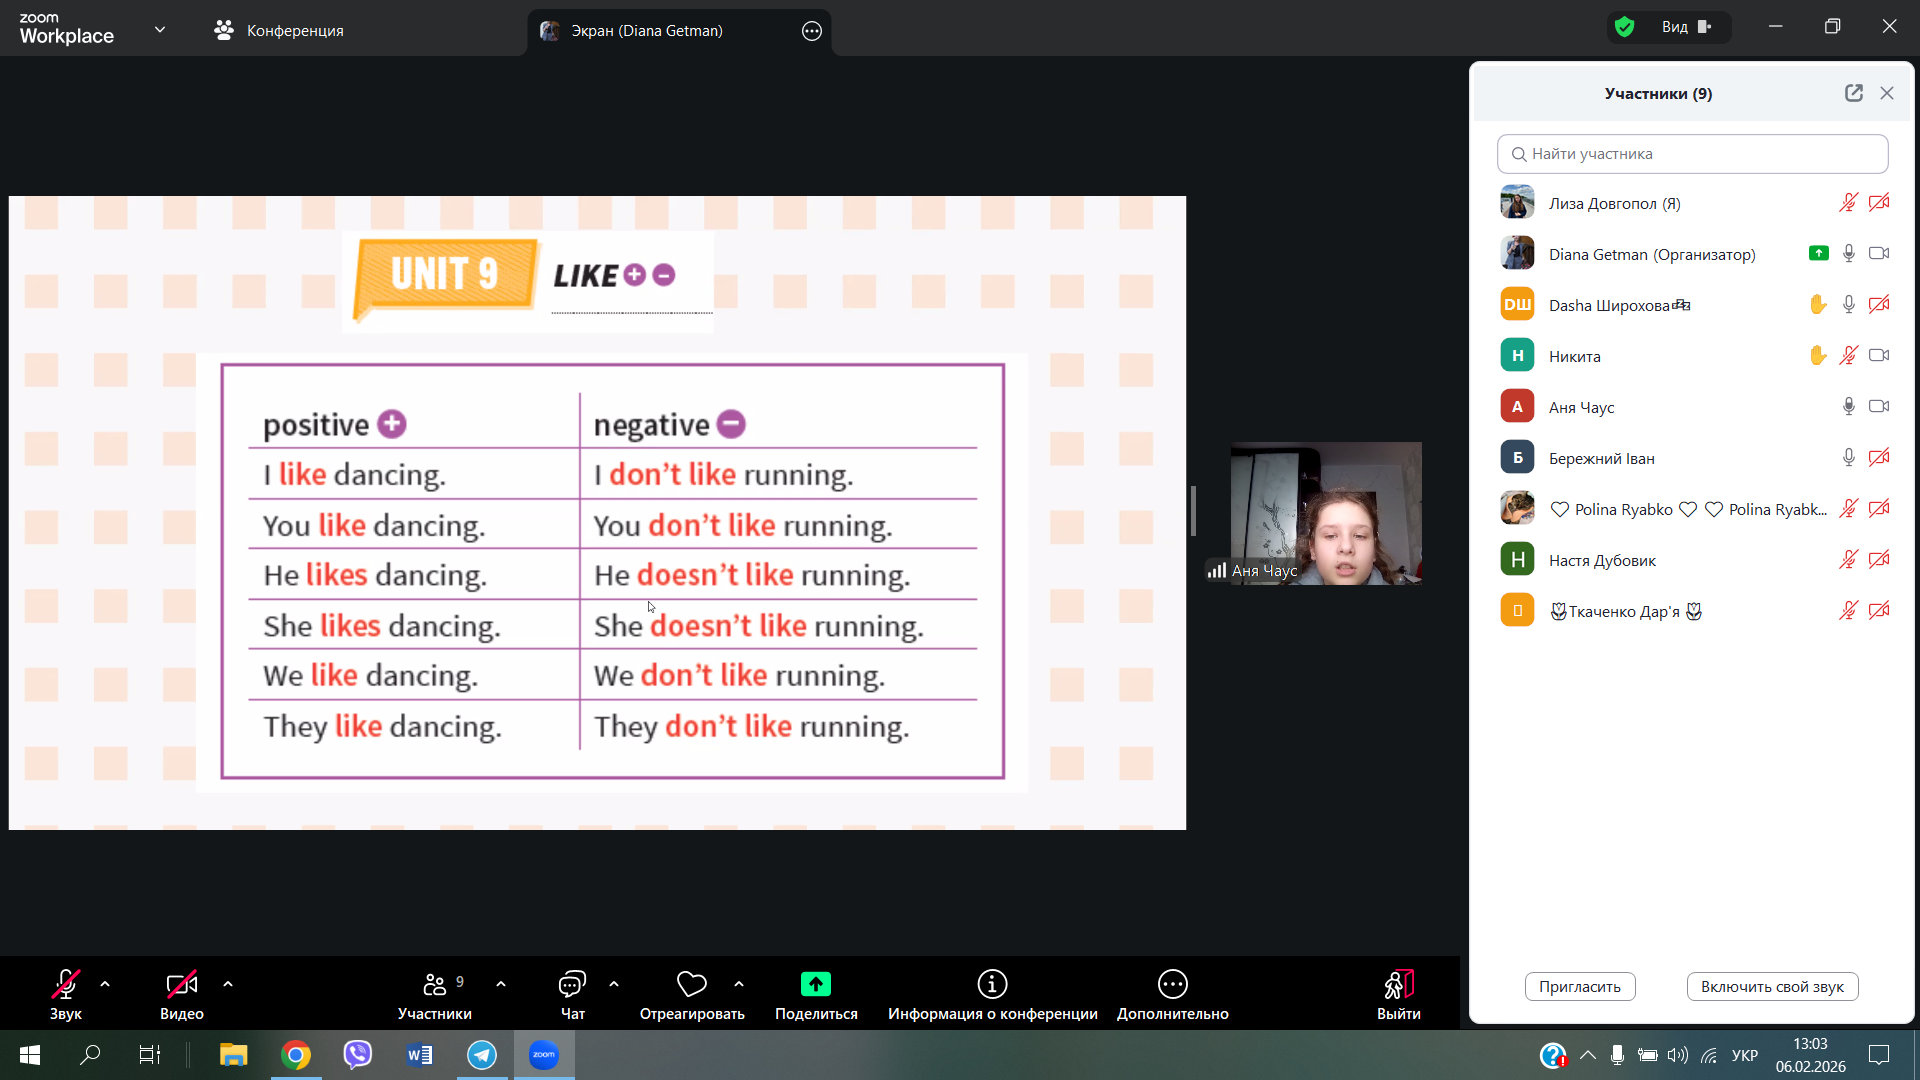Click the Unmute myself button
This screenshot has width=1920, height=1080.
tap(1771, 987)
